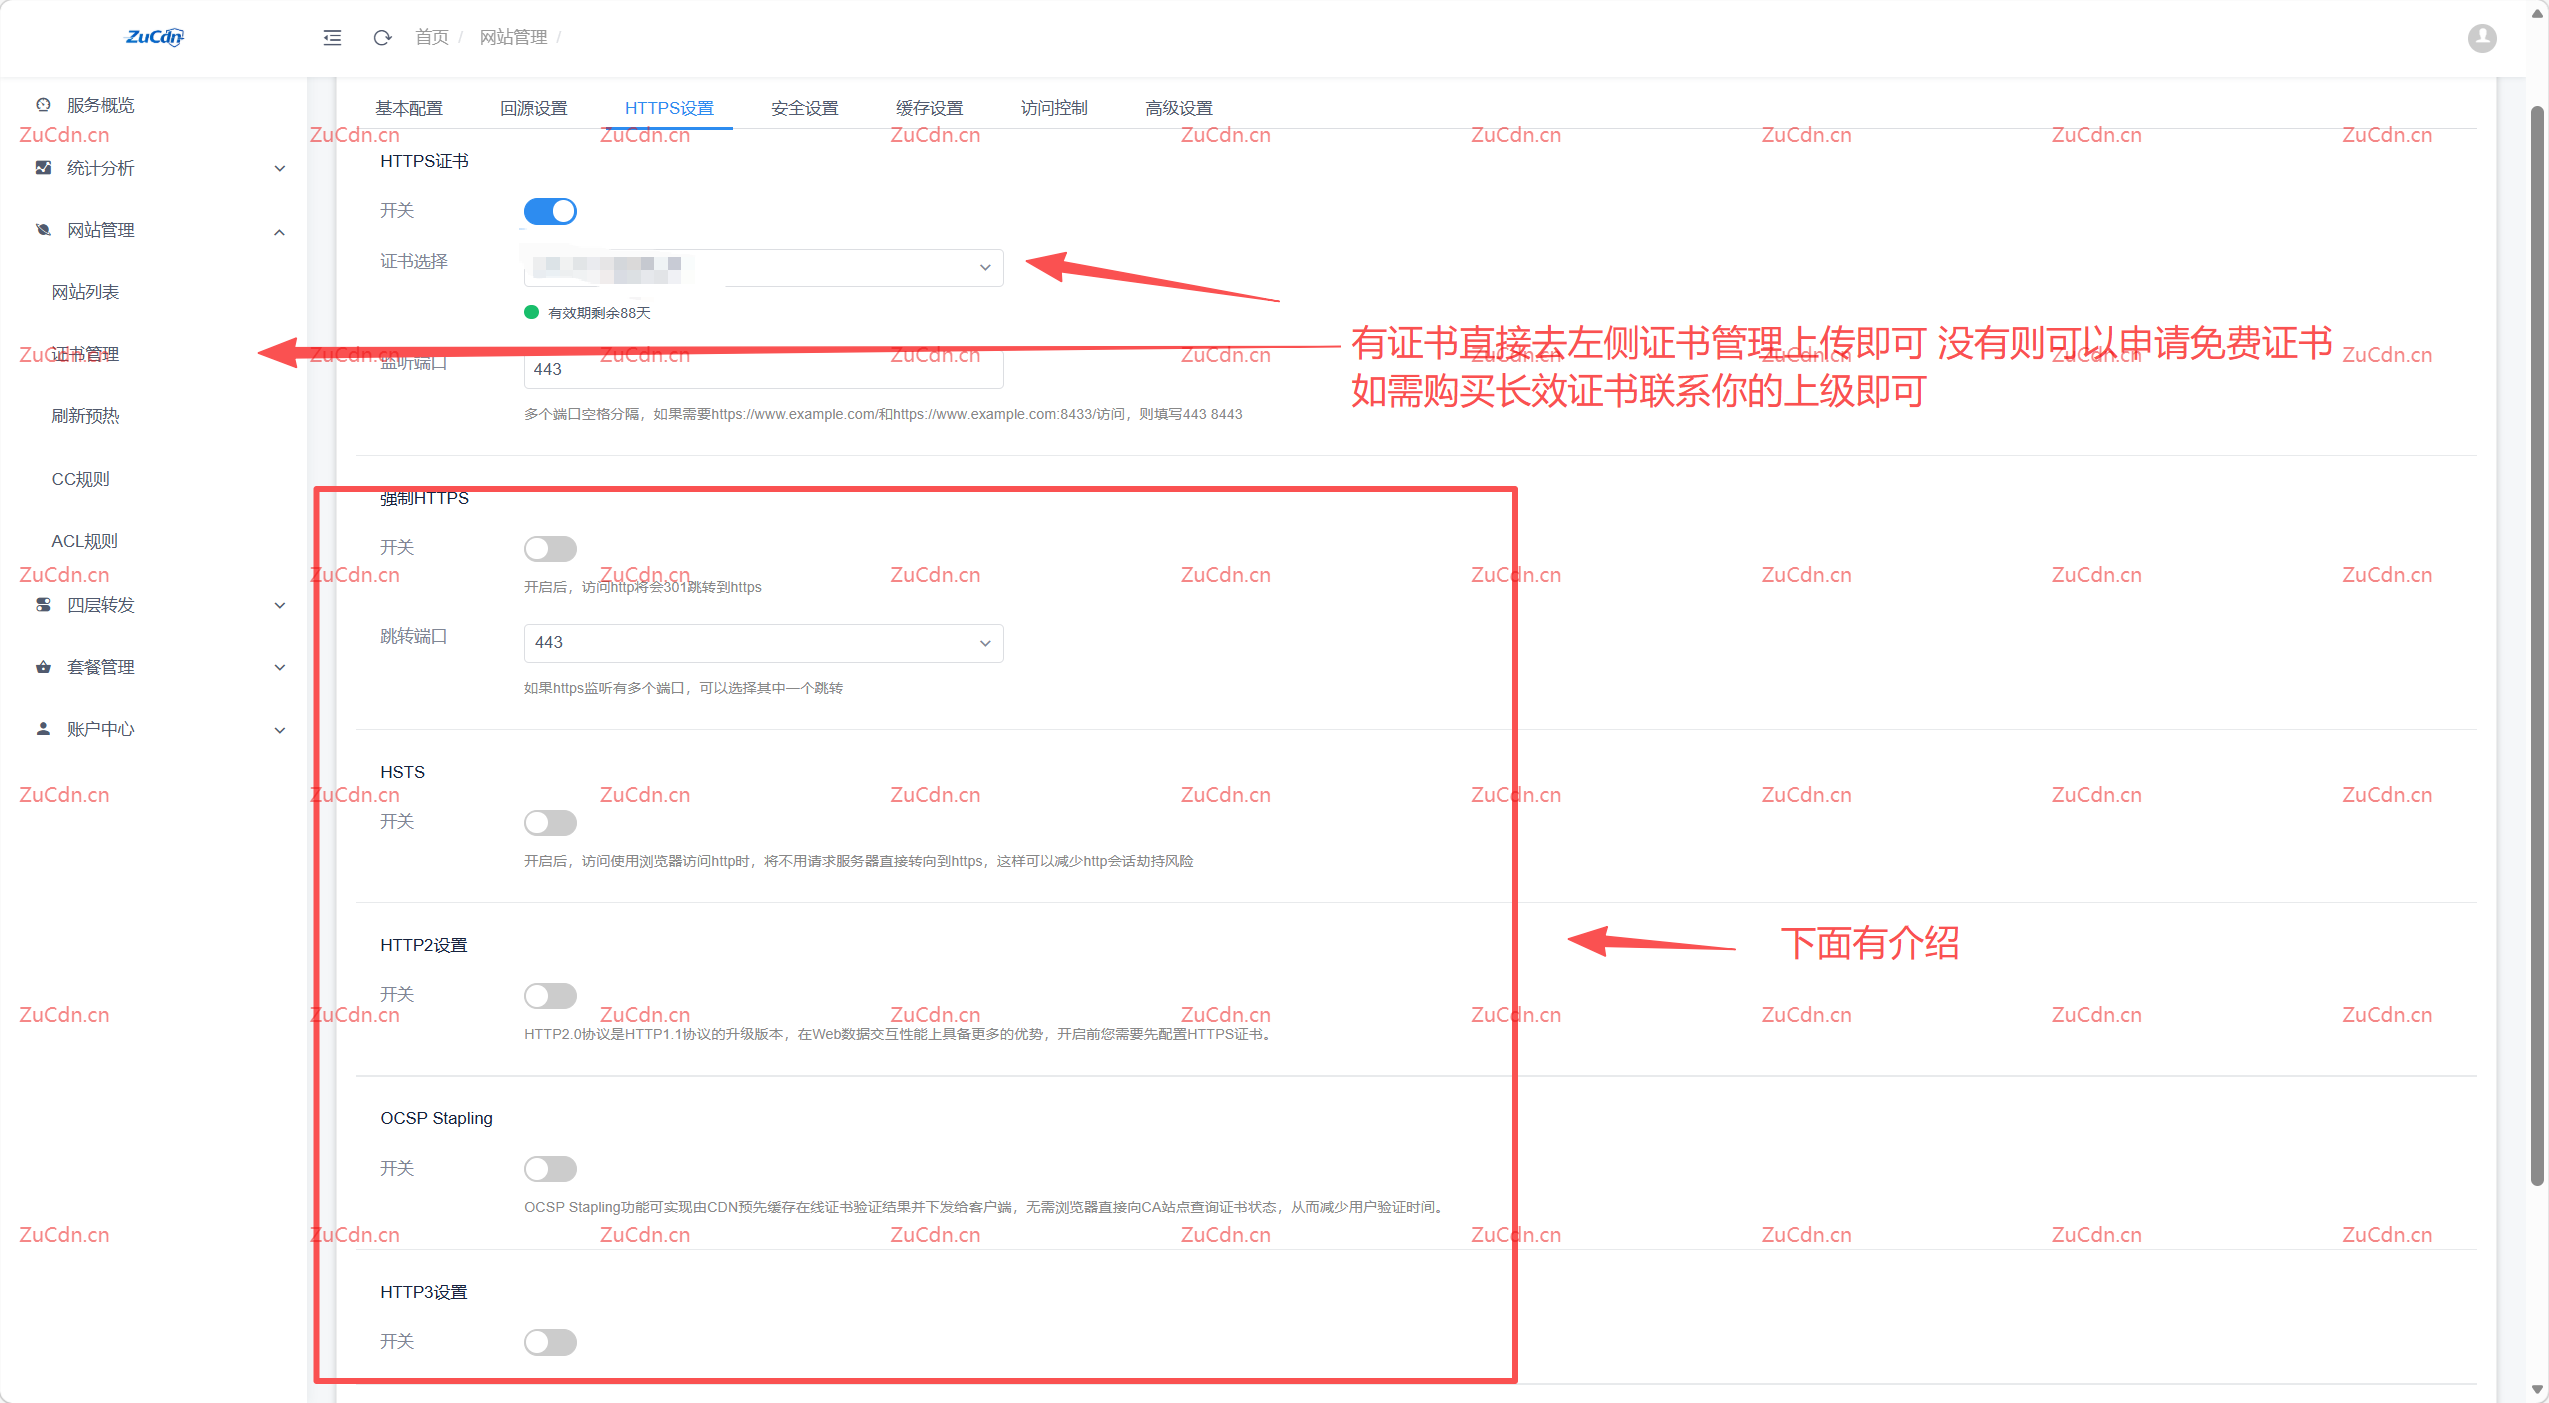Disable the HTTPS证书 开关 toggle
The image size is (2549, 1403).
(x=550, y=210)
